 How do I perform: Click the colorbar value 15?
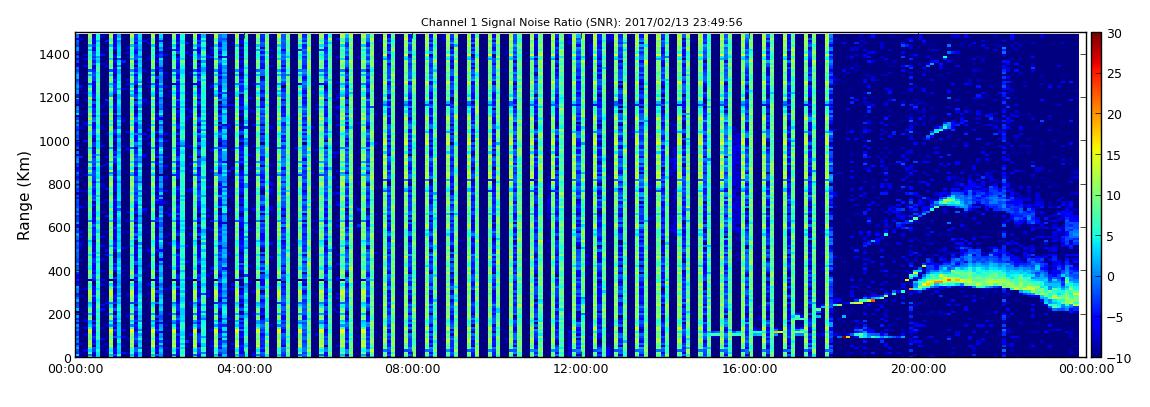pyautogui.click(x=1115, y=155)
